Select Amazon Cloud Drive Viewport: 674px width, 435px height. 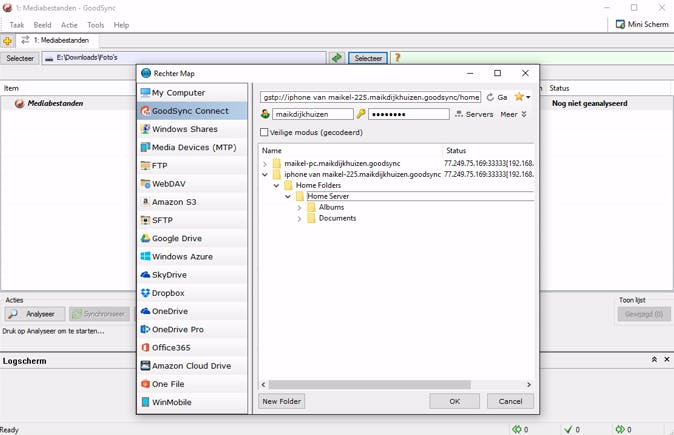(193, 366)
